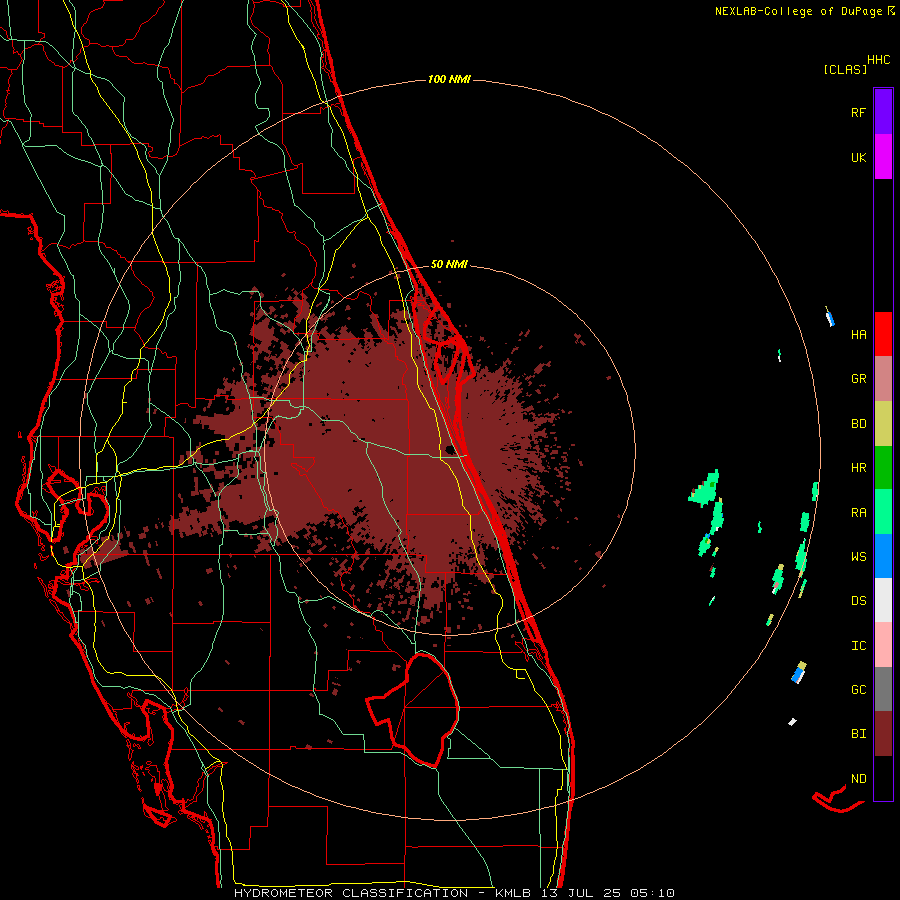900x900 pixels.
Task: Click the ND black legend swatch
Action: coord(883,778)
